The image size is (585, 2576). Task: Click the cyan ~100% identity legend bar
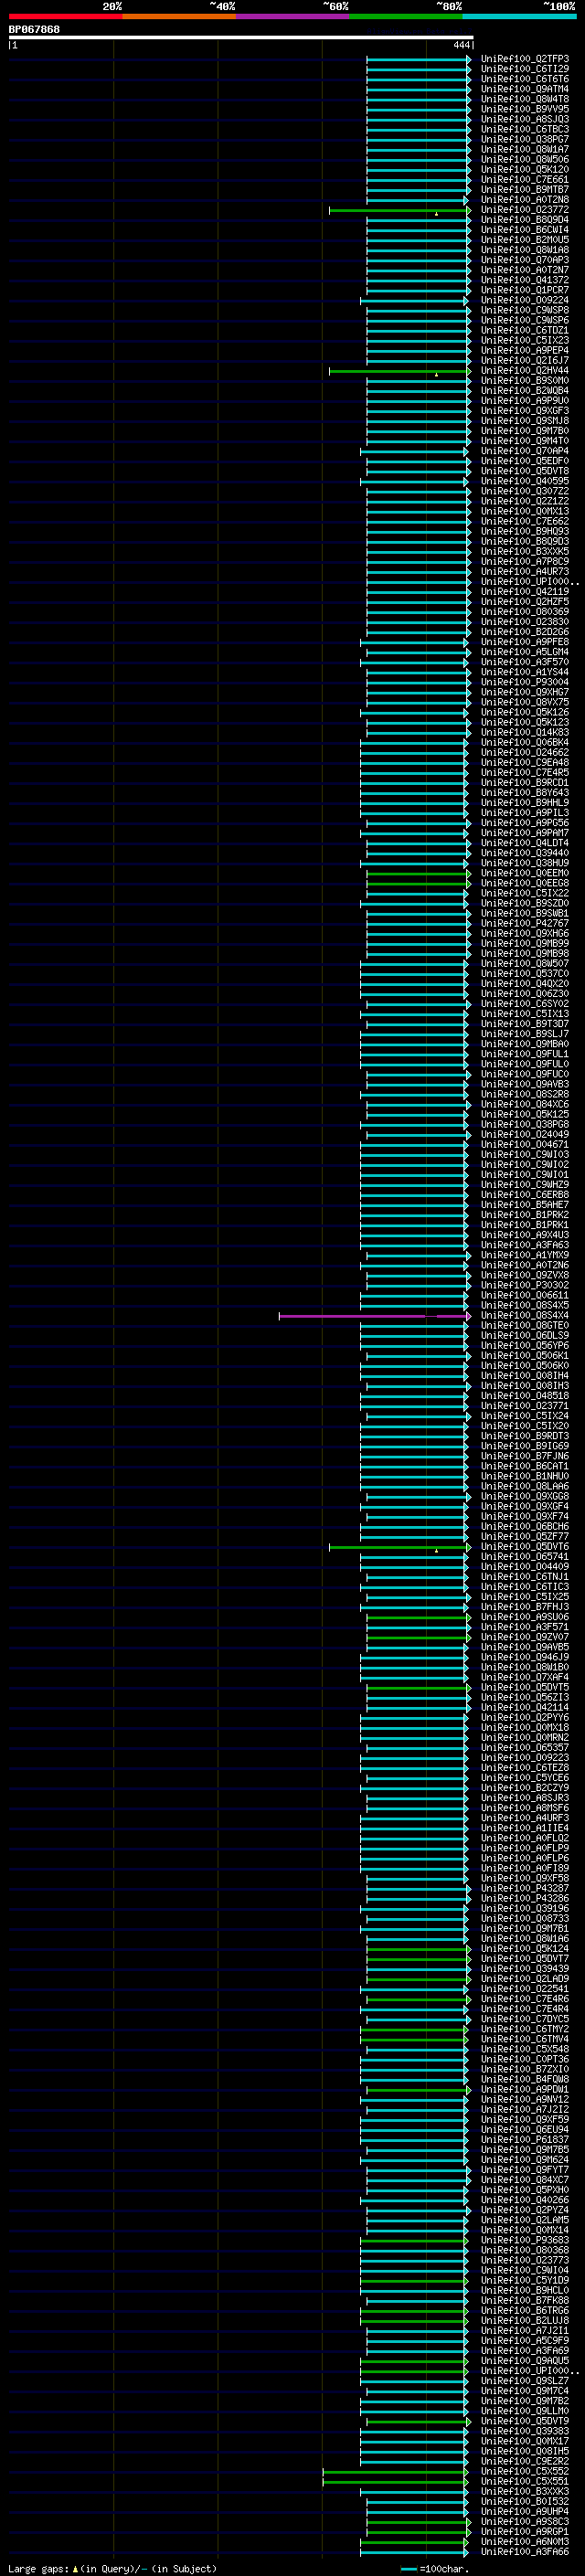pos(519,16)
